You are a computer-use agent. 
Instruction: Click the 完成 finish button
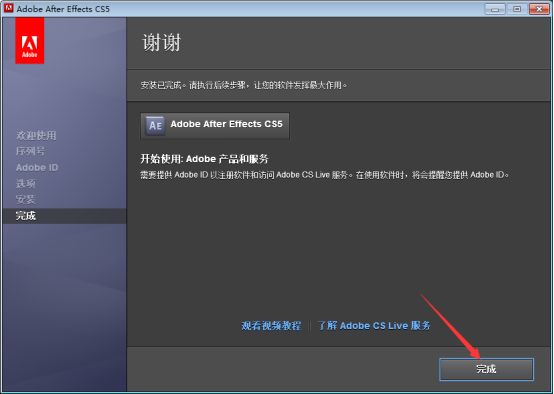[486, 369]
